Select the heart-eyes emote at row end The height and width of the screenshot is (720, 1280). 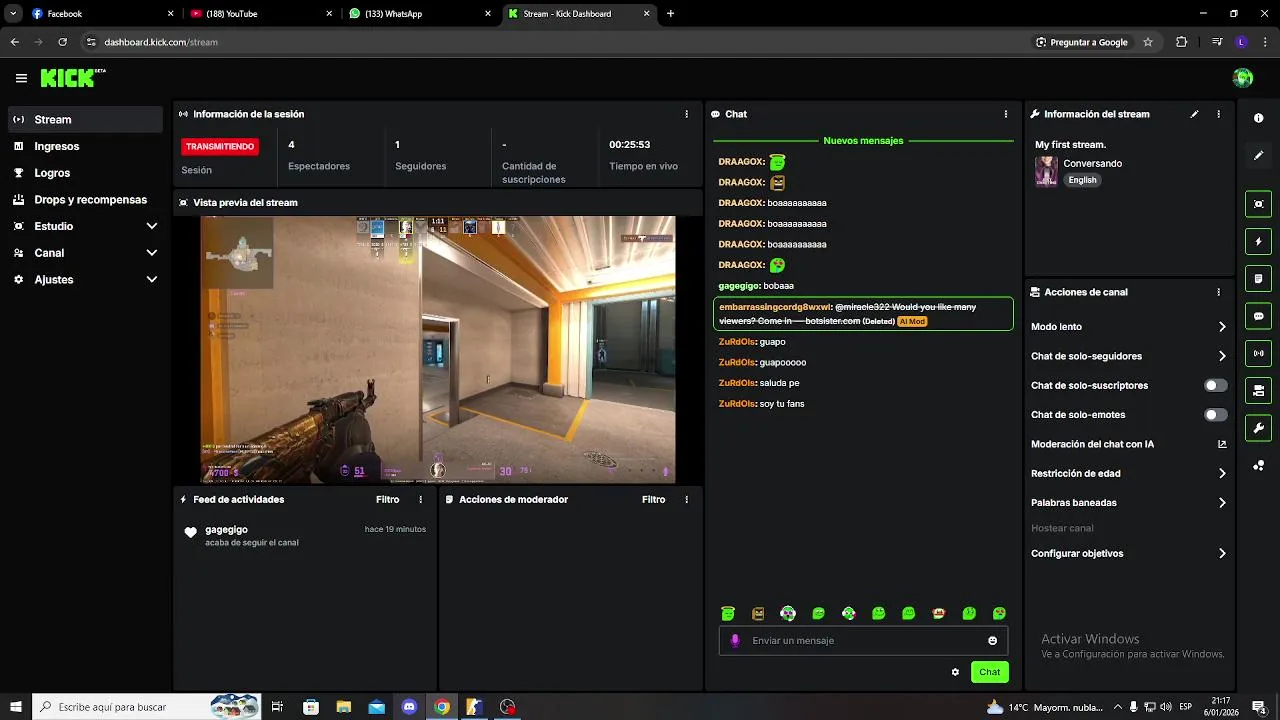[999, 613]
